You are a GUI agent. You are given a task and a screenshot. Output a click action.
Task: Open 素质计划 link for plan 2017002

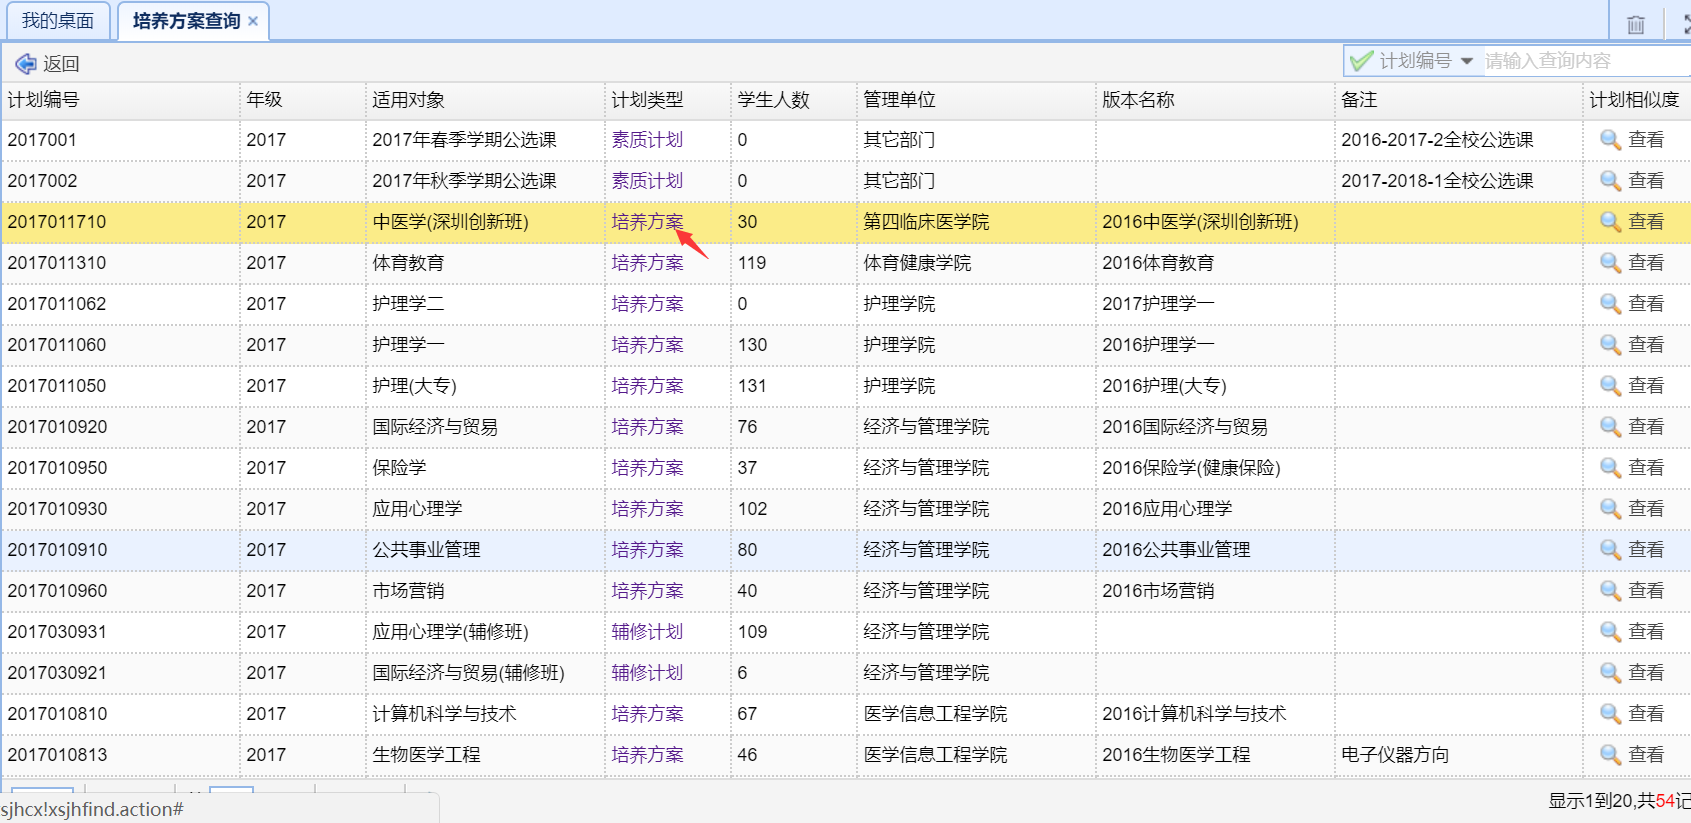click(x=647, y=181)
